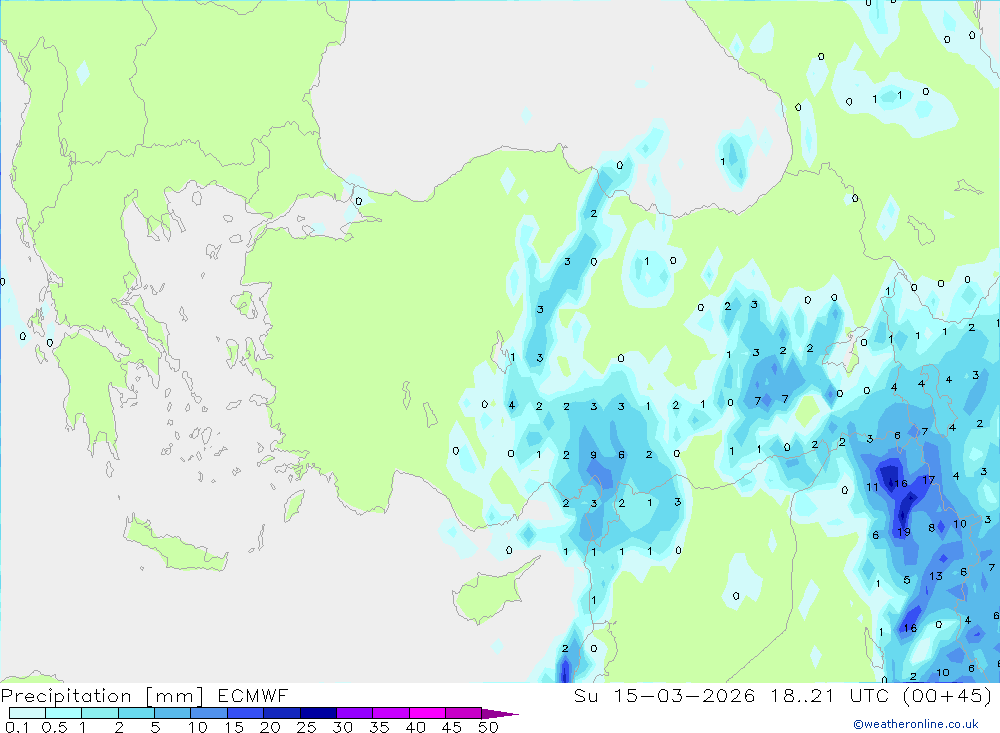The image size is (1000, 733).
Task: Pick the 30–35 mm purple legend swatch
Action: pyautogui.click(x=354, y=713)
